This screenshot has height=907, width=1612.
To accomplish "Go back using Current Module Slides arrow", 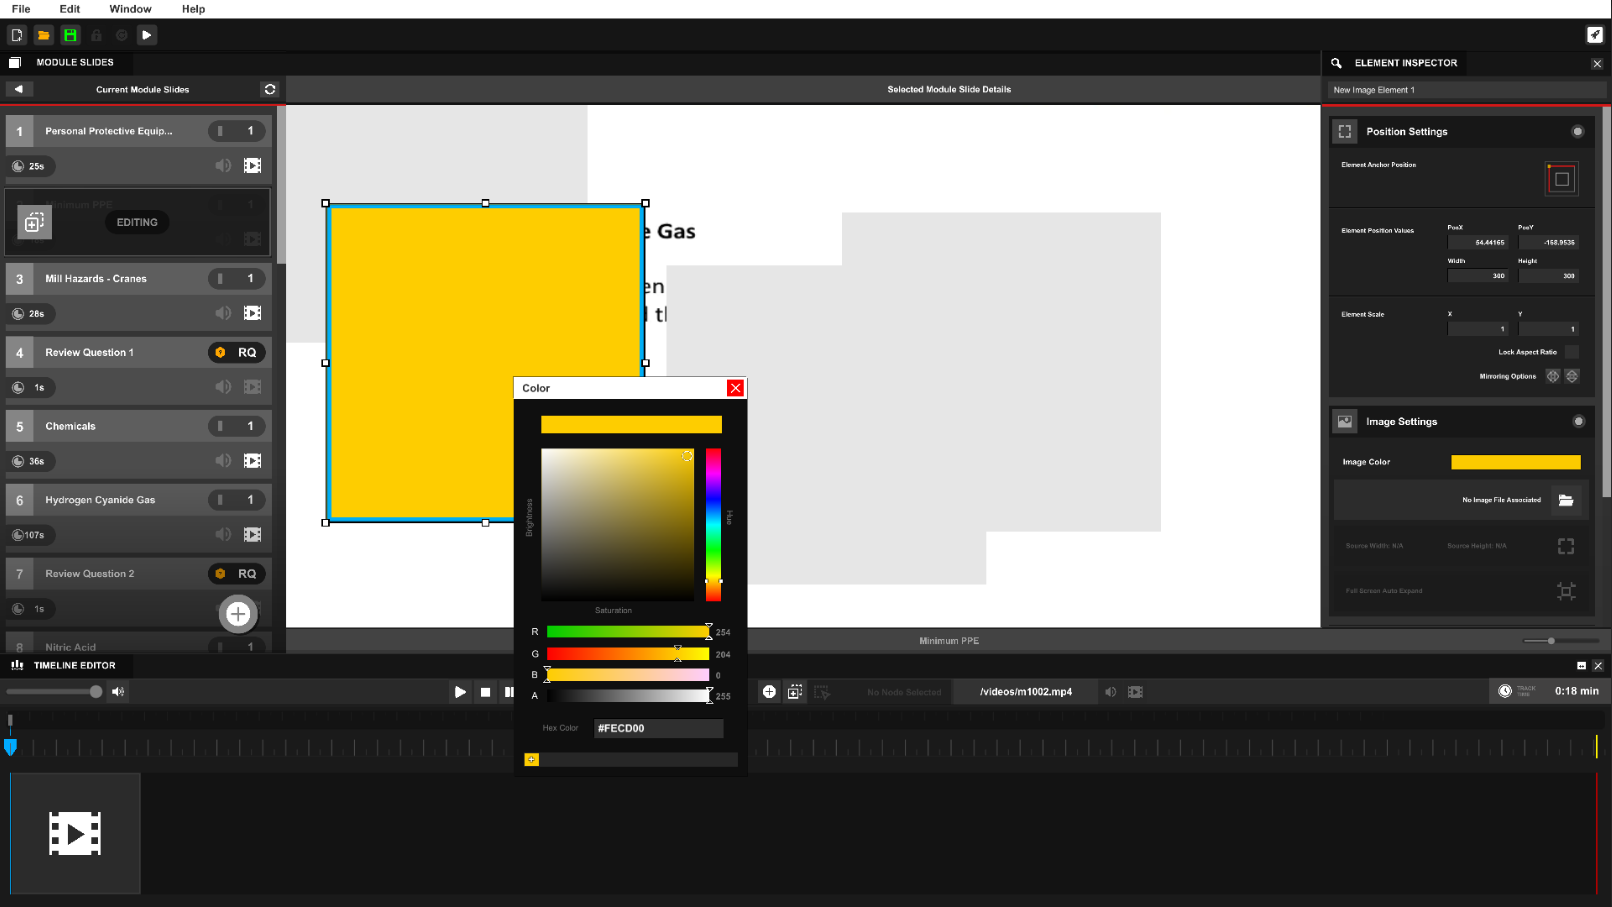I will point(18,89).
